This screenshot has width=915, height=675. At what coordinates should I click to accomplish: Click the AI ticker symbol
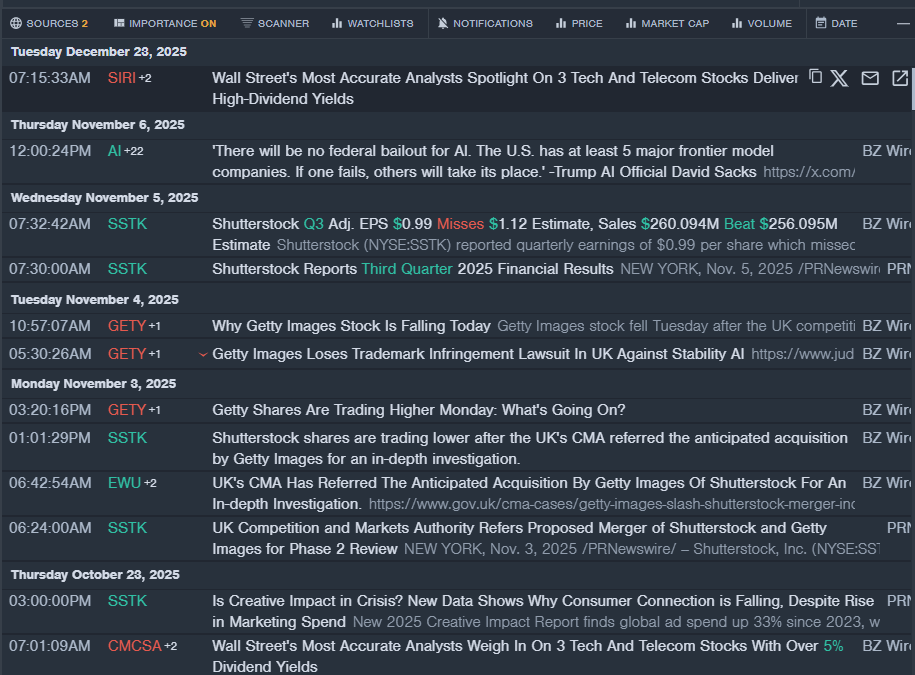point(114,151)
